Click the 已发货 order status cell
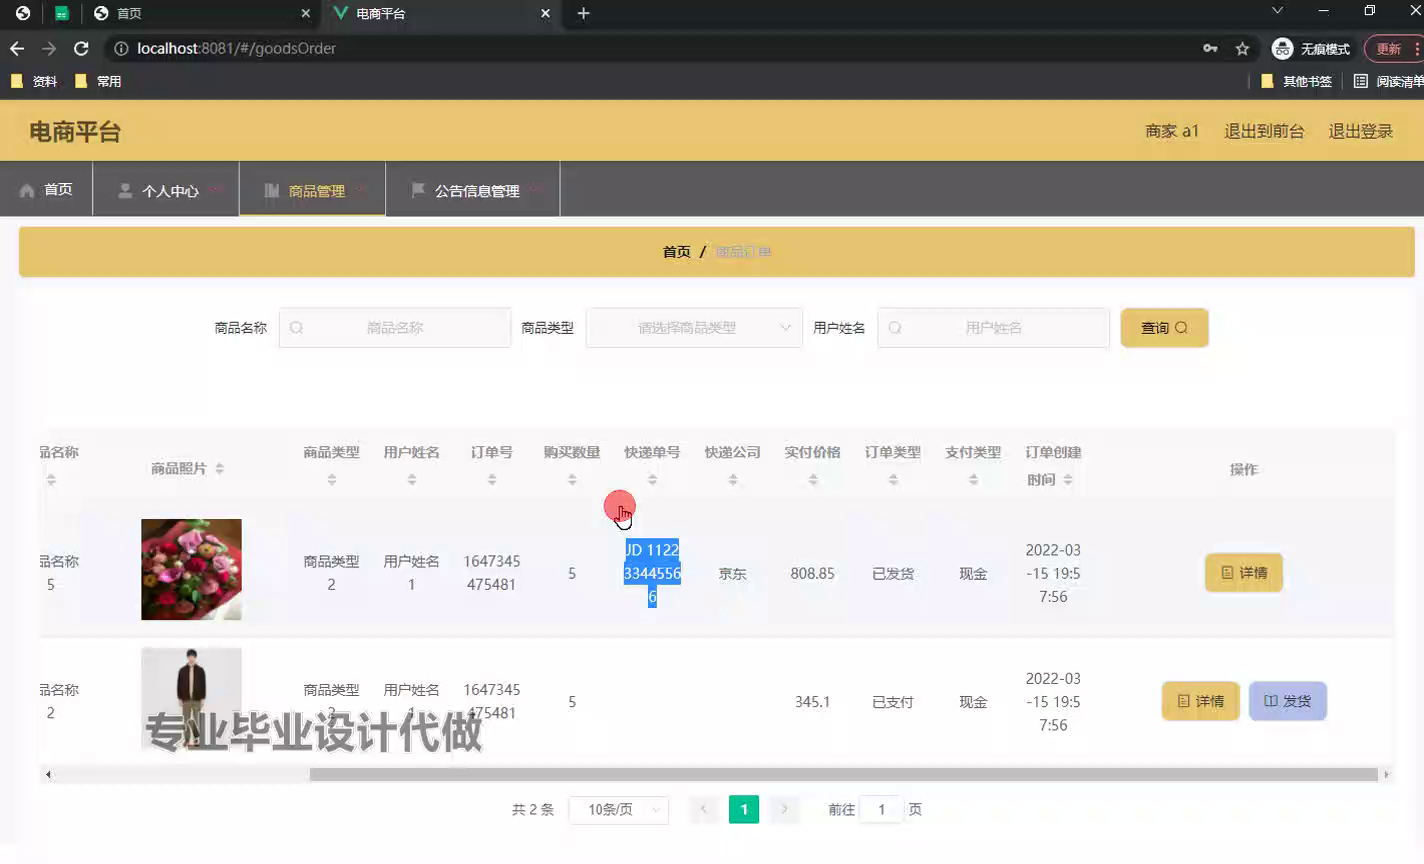The image size is (1424, 864). (x=893, y=574)
